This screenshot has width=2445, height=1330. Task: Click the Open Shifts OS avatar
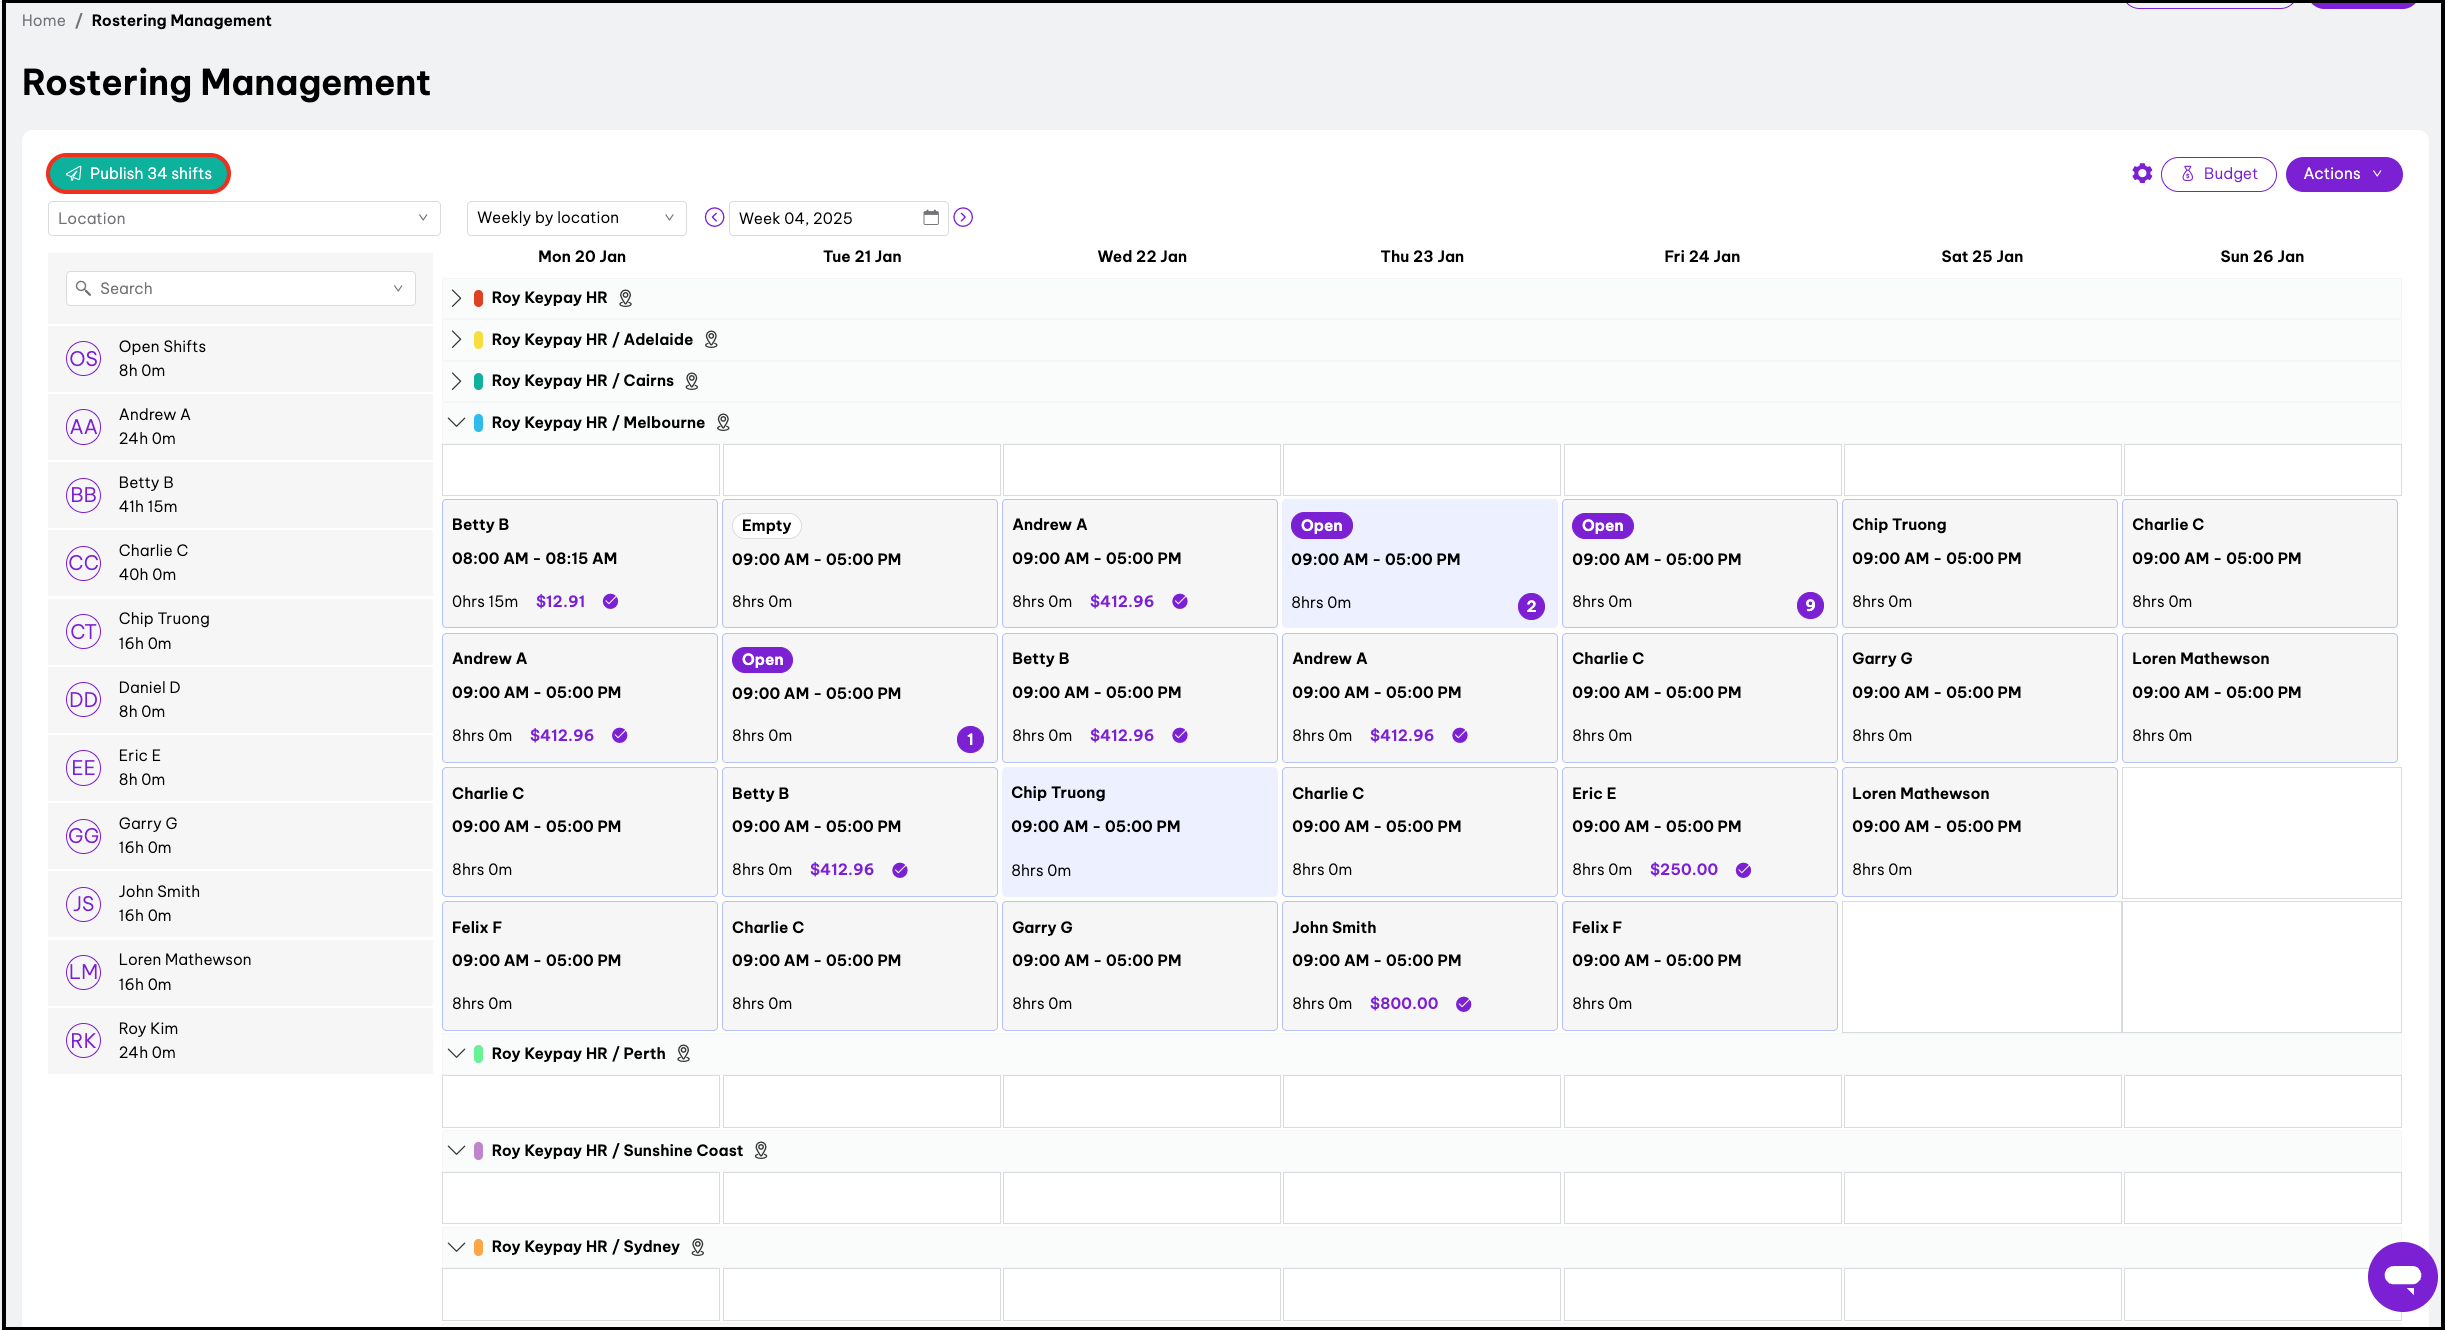pos(83,358)
